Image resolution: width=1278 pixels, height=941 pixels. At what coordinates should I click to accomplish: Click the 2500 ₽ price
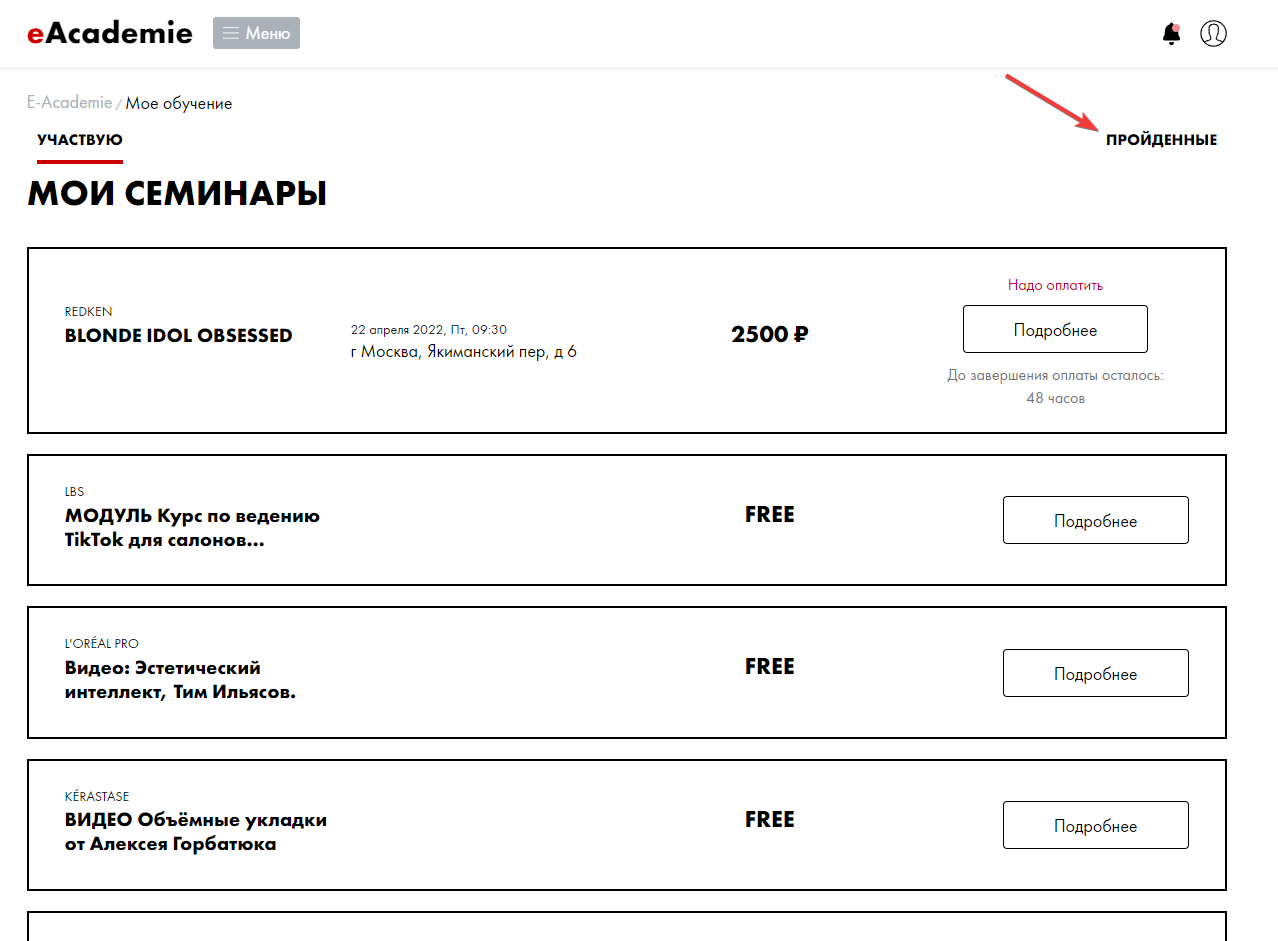[x=769, y=334]
